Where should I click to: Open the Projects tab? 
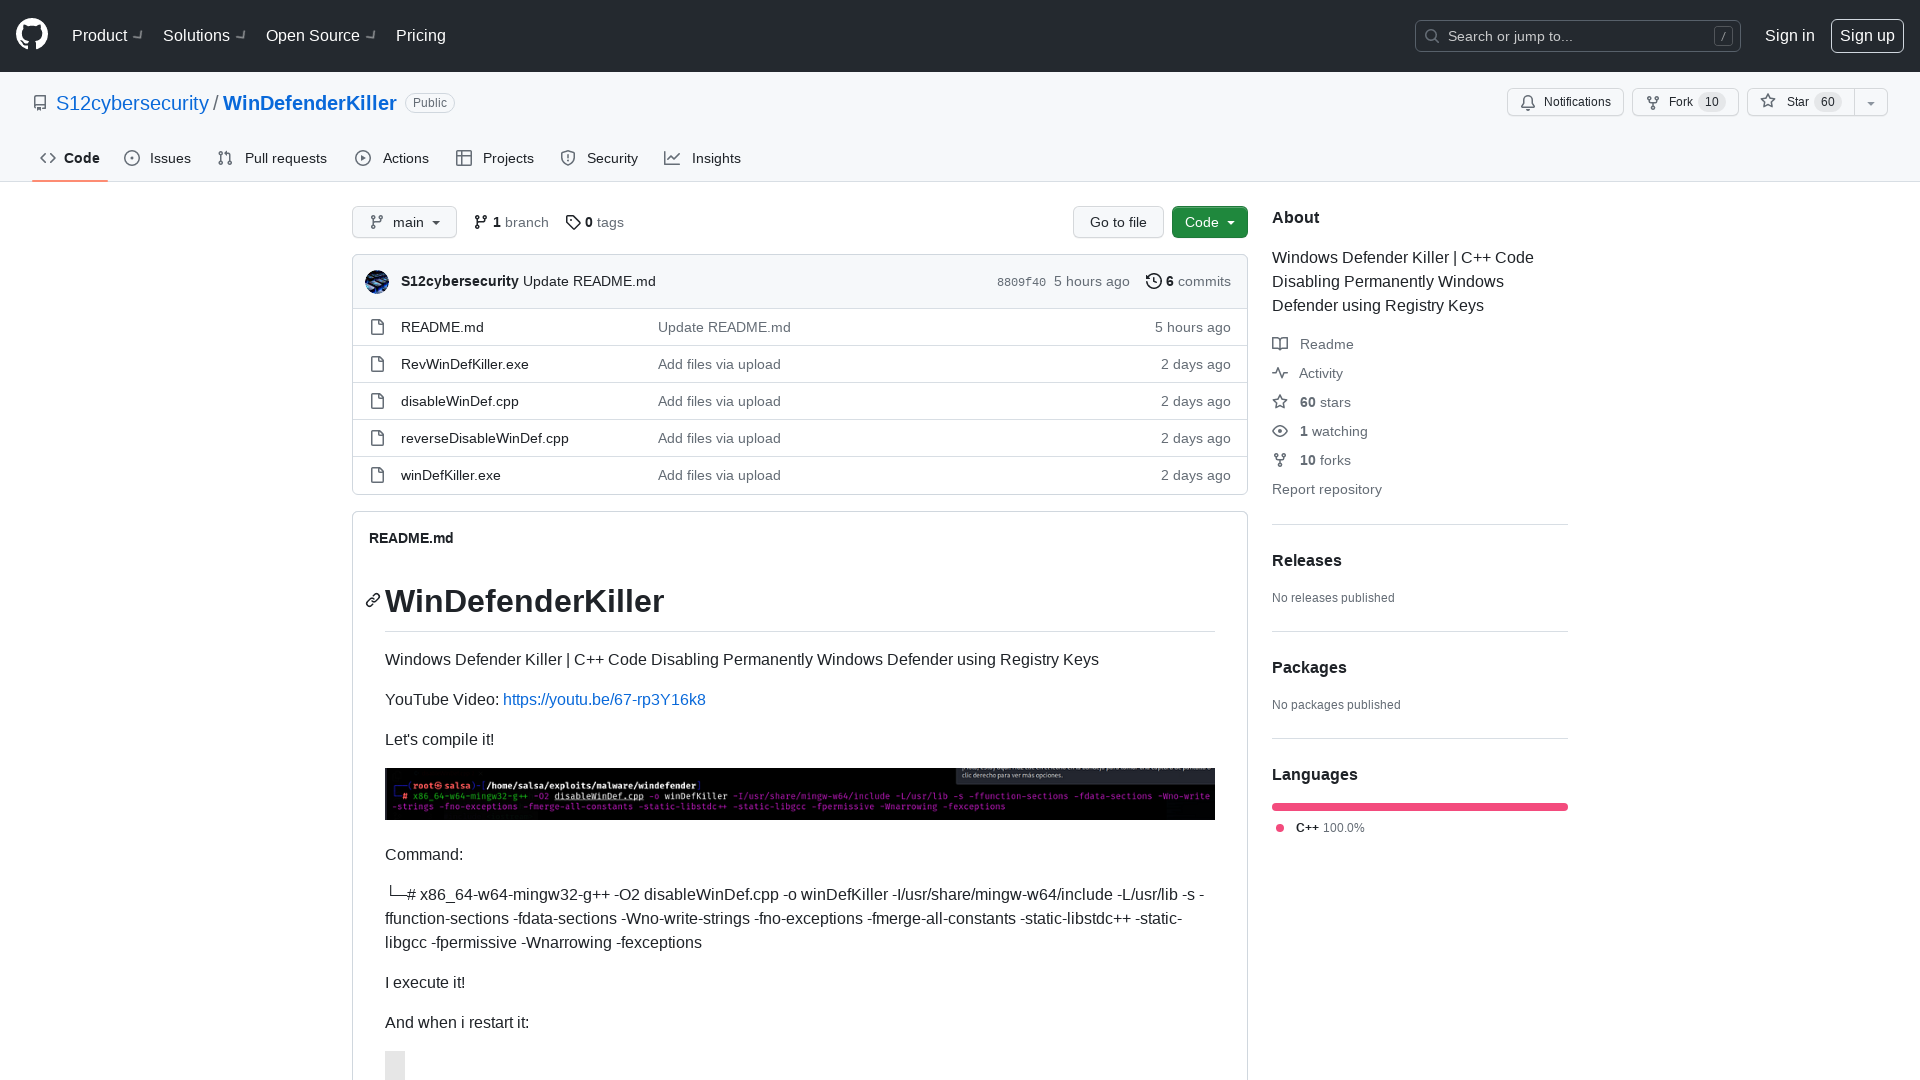495,158
